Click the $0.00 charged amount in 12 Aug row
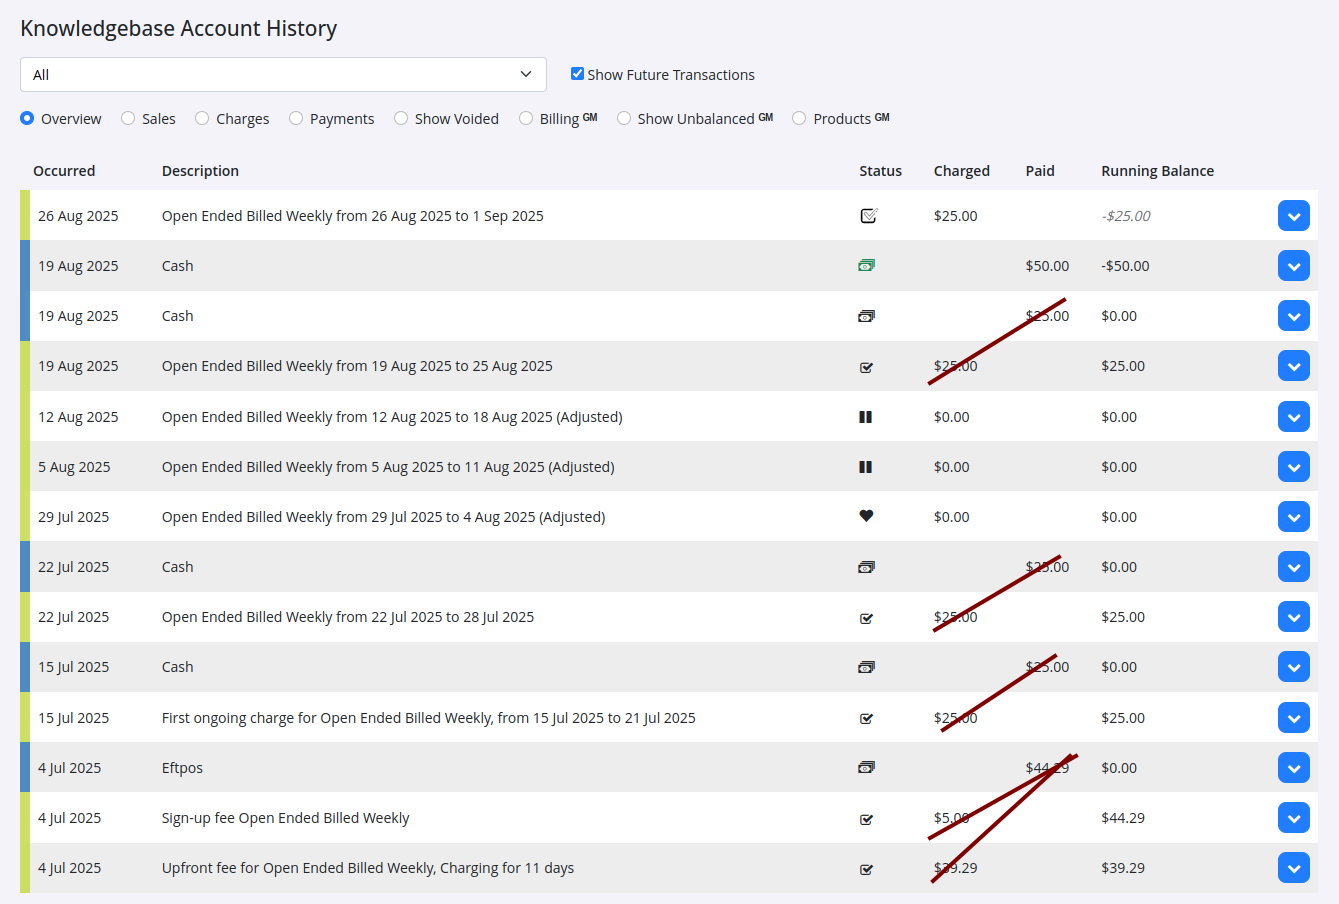This screenshot has height=904, width=1339. (x=951, y=417)
